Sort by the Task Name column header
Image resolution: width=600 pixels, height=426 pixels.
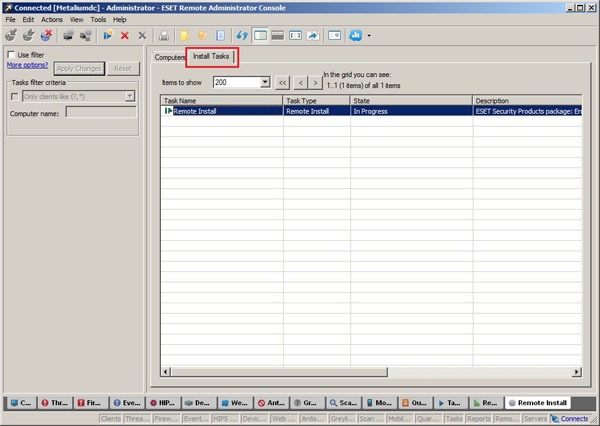pyautogui.click(x=222, y=101)
